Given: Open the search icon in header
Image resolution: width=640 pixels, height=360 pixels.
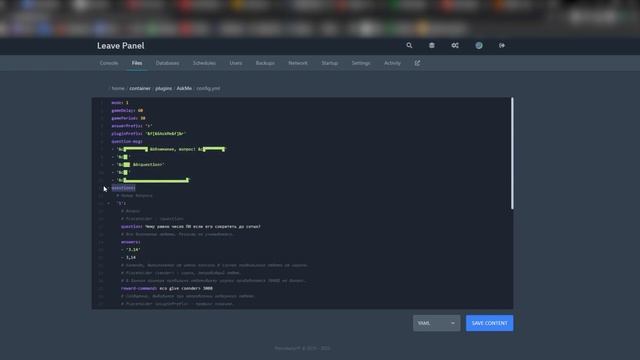Looking at the screenshot, I should (409, 45).
